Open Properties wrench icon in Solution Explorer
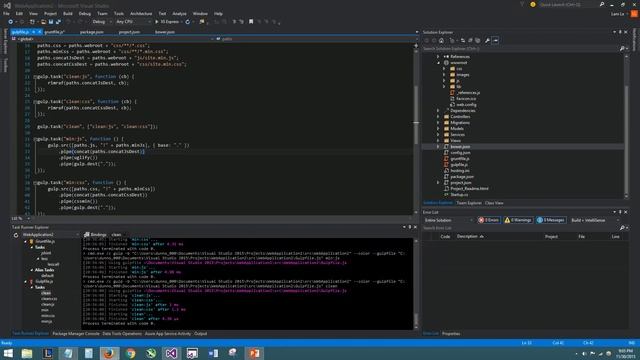The width and height of the screenshot is (640, 360). (x=487, y=40)
